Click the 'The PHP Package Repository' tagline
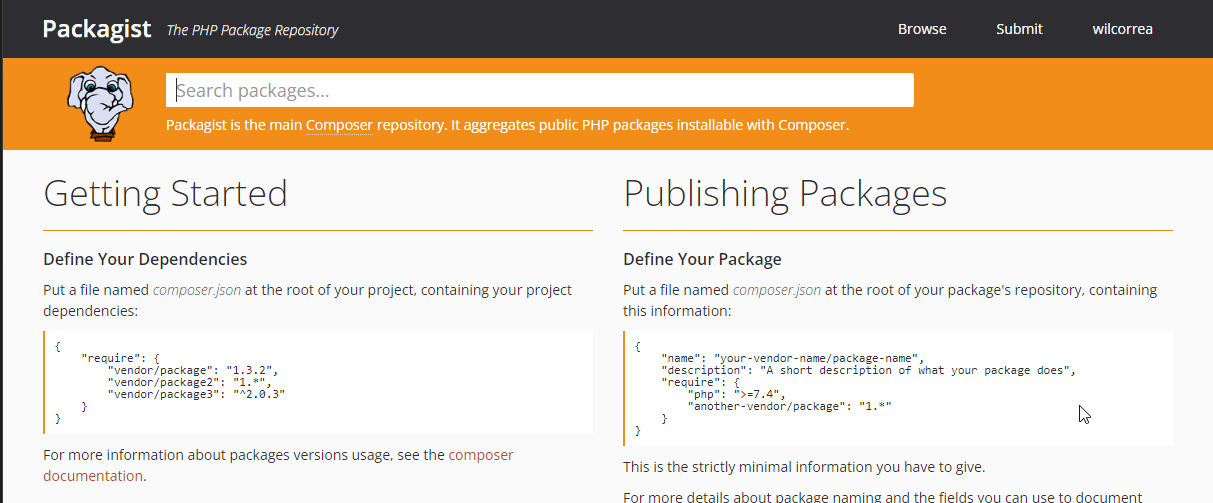The height and width of the screenshot is (503, 1213). tap(252, 30)
